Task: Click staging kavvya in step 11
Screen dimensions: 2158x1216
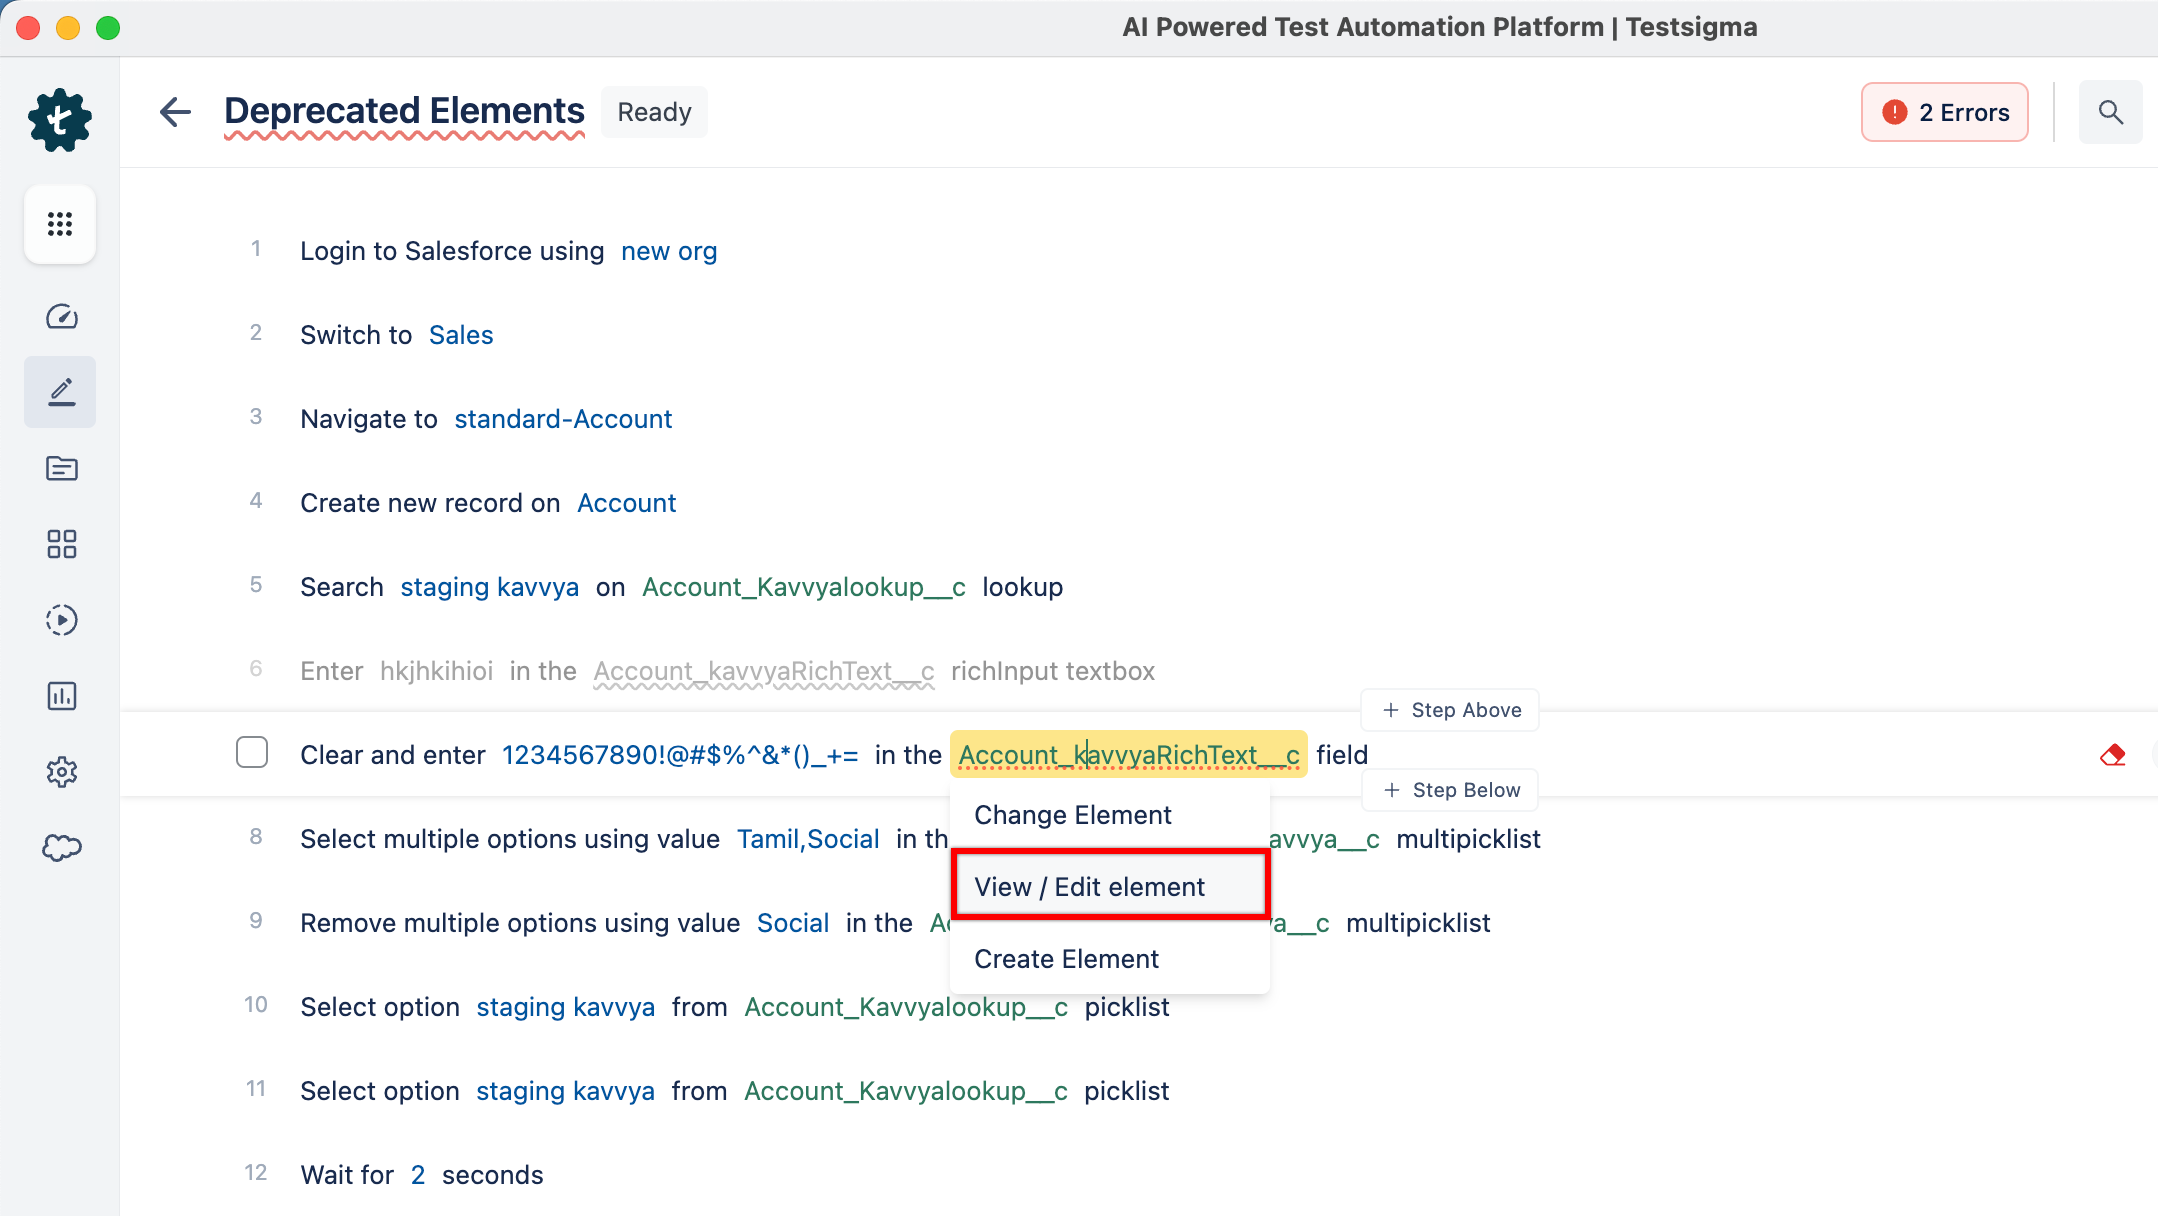Action: (566, 1091)
